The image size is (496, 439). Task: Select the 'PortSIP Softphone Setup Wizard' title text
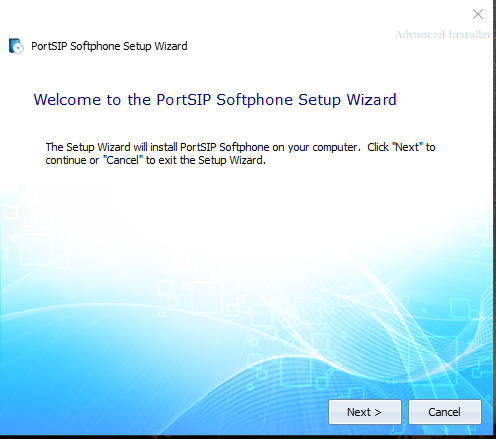109,46
